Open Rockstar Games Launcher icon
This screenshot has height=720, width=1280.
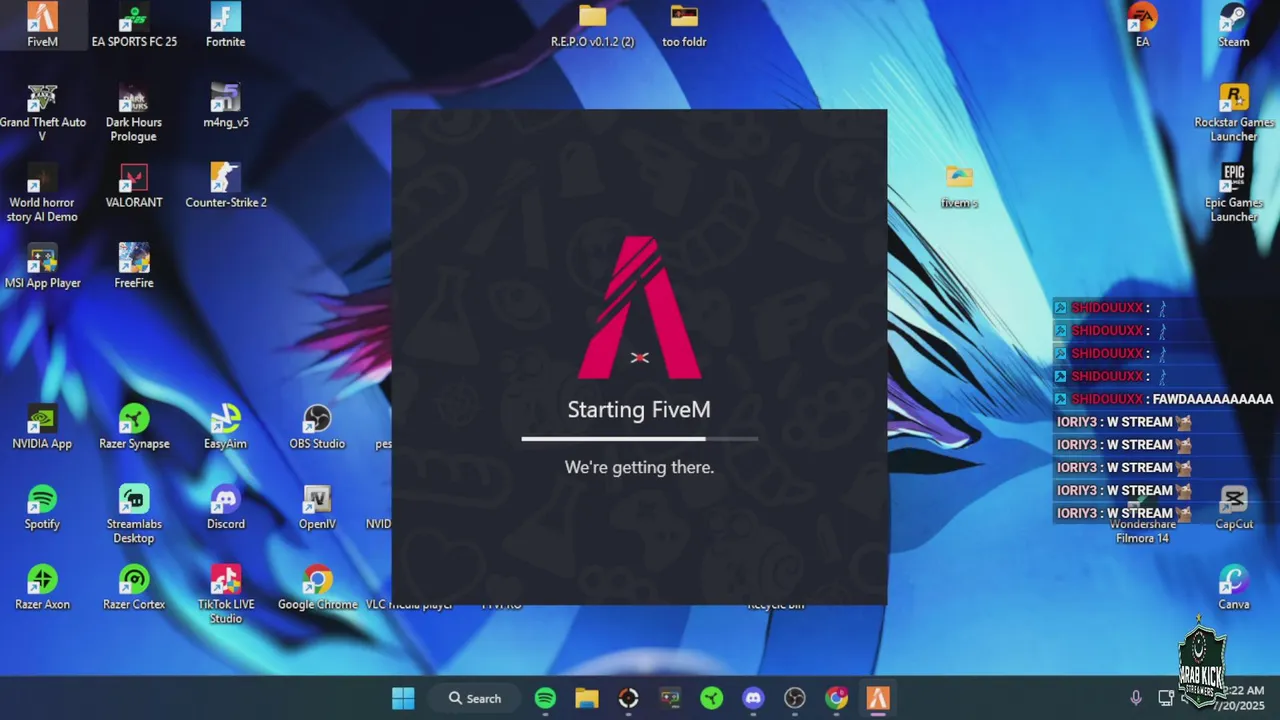pyautogui.click(x=1233, y=112)
